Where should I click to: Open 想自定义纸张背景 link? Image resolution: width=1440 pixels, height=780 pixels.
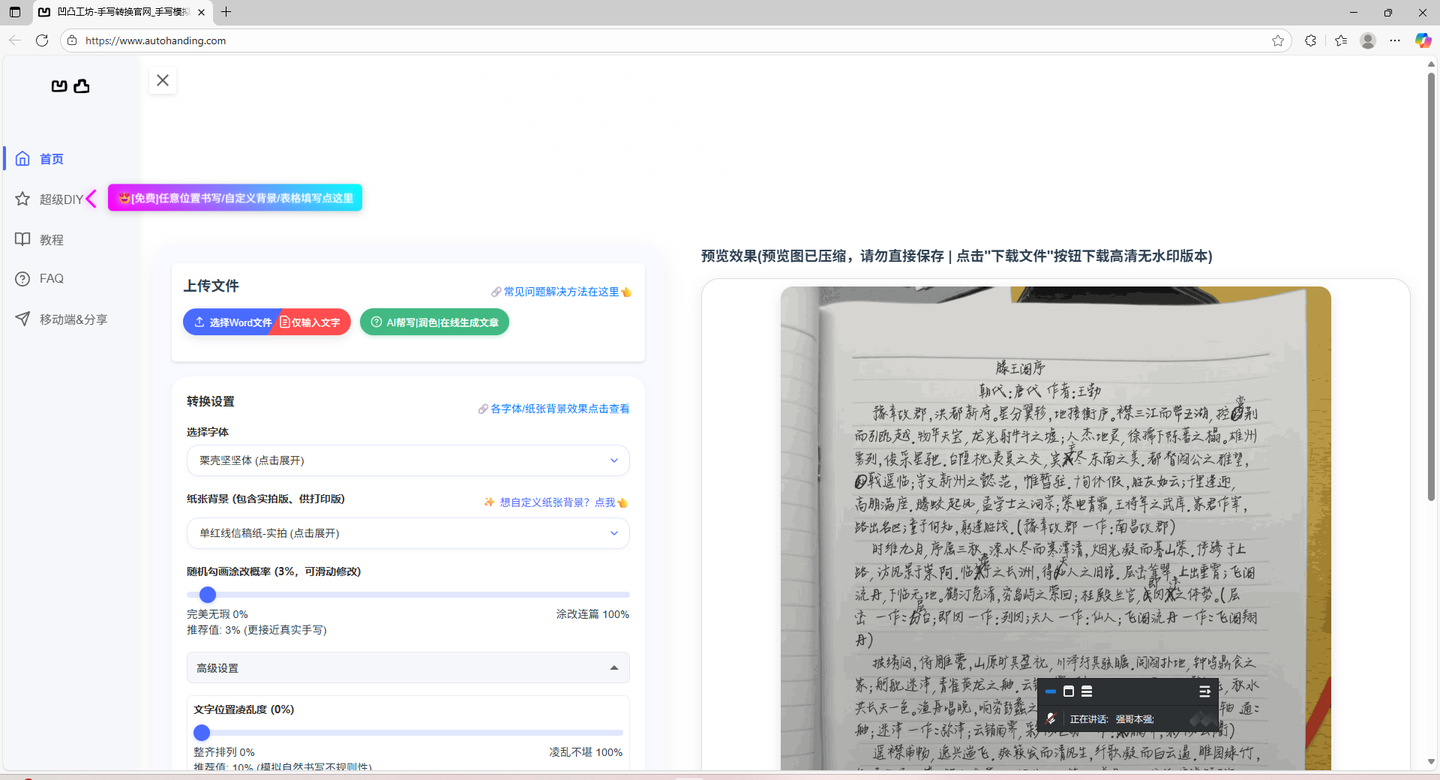tap(556, 502)
